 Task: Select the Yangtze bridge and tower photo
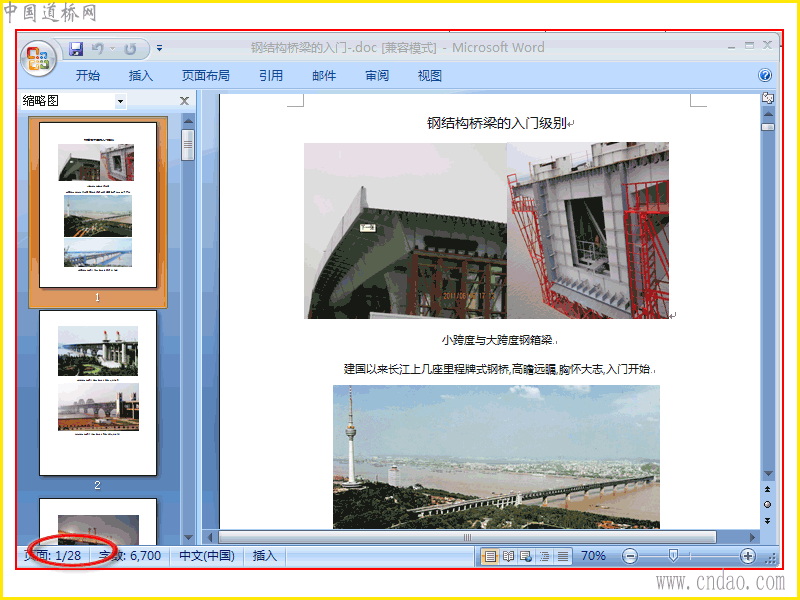[496, 457]
